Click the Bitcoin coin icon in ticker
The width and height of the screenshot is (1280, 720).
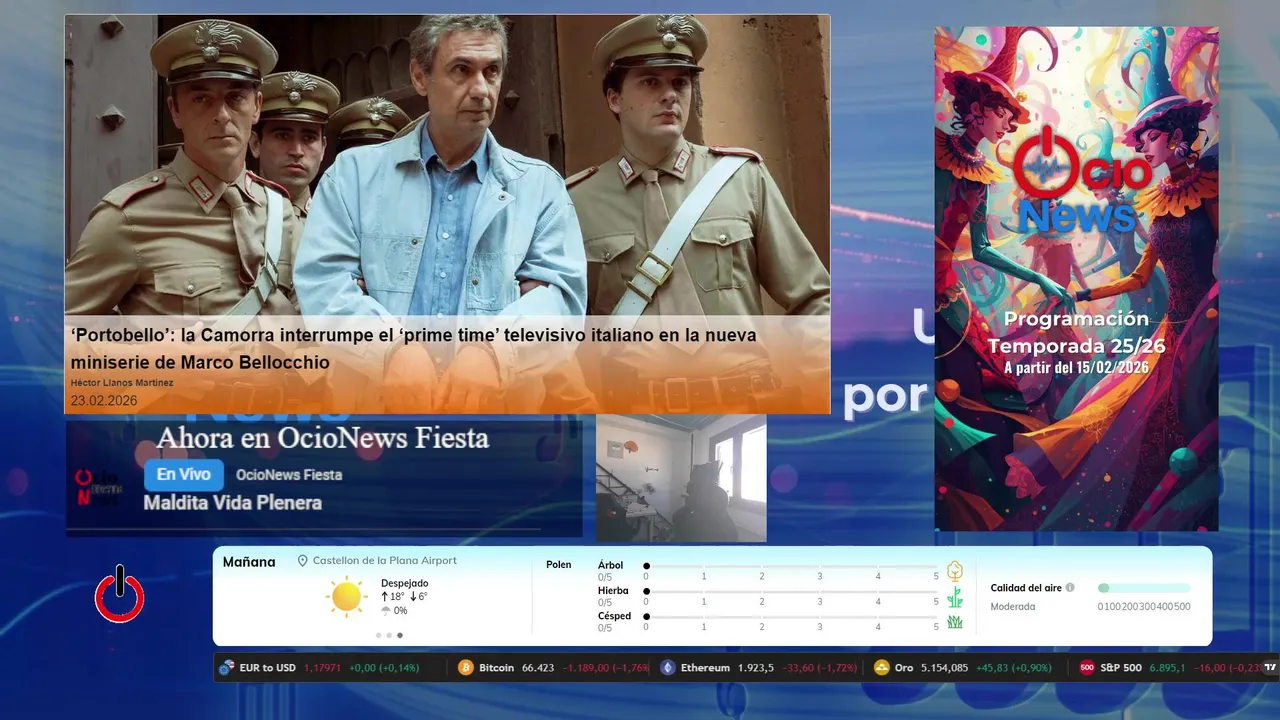[466, 667]
